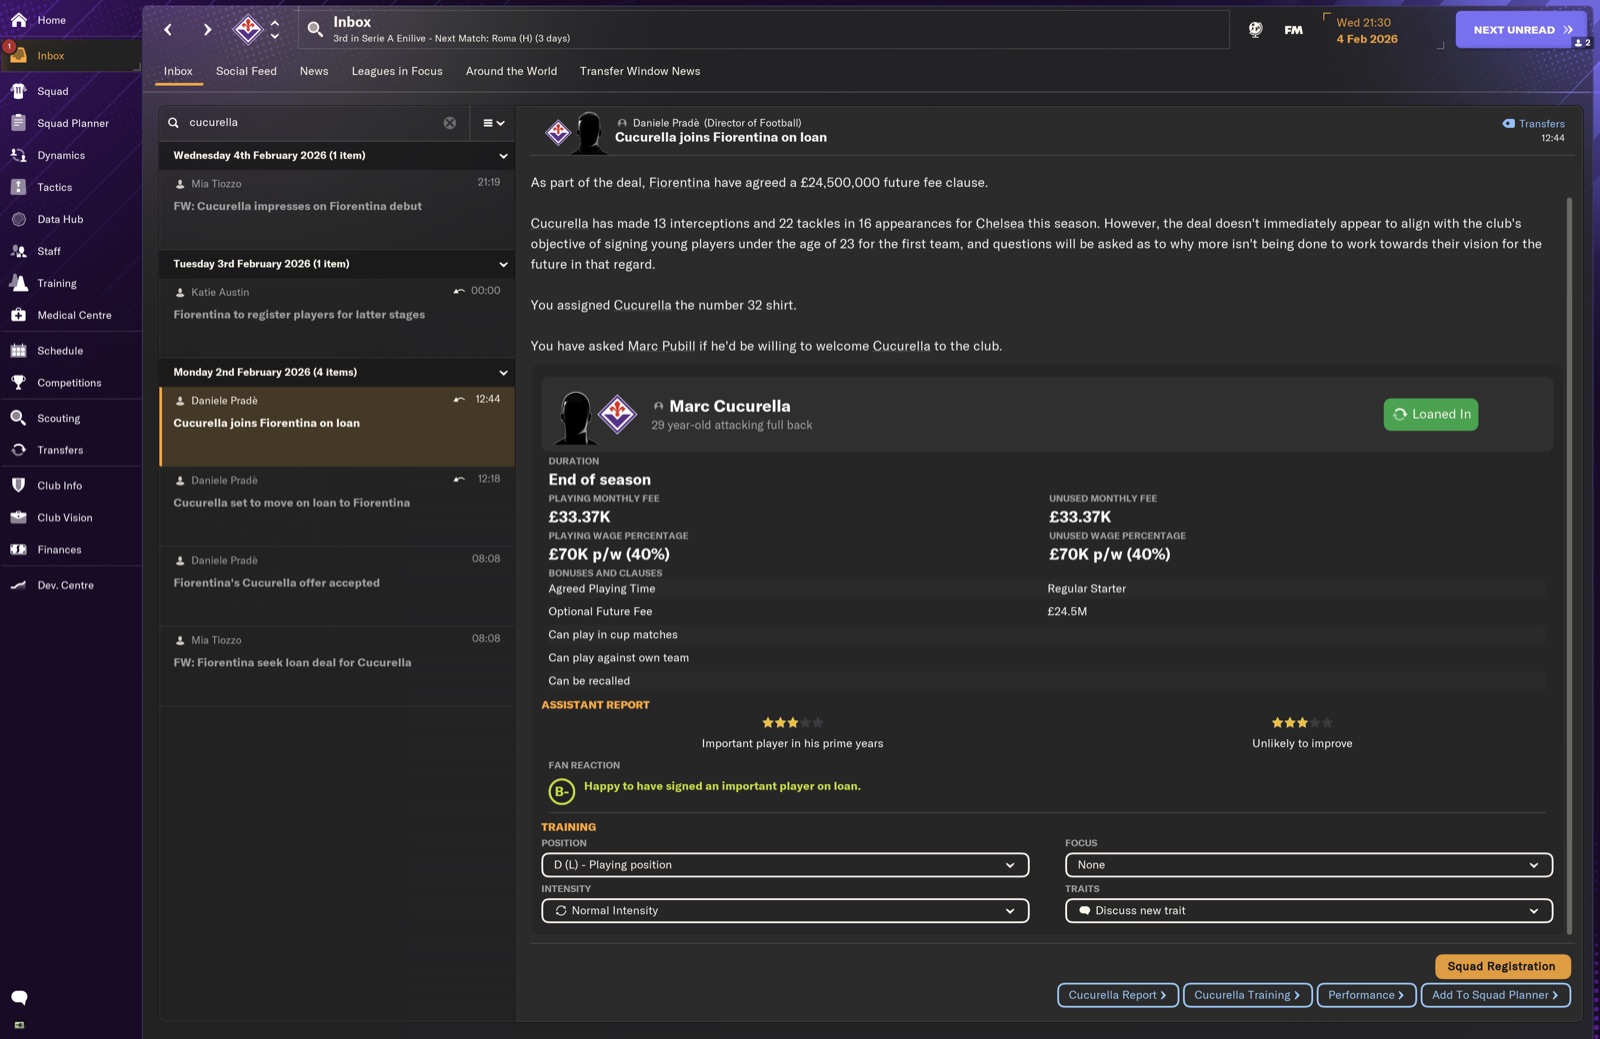Open the training Focus dropdown
This screenshot has width=1600, height=1039.
1309,865
